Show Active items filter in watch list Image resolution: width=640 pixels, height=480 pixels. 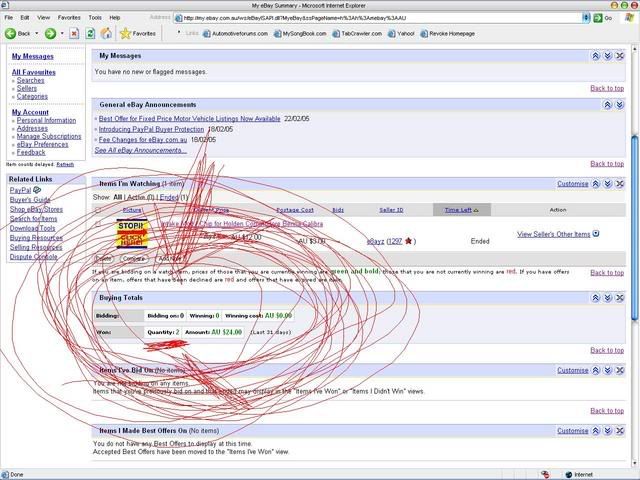pyautogui.click(x=136, y=197)
